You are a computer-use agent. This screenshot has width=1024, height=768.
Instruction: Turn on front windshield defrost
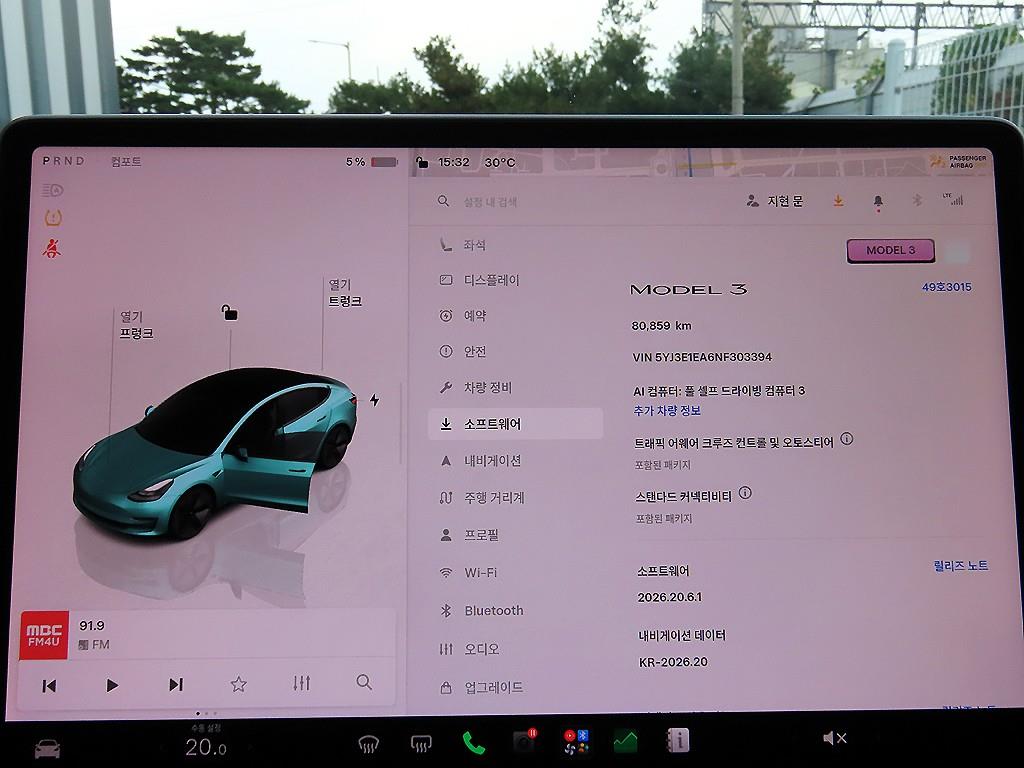[x=369, y=743]
